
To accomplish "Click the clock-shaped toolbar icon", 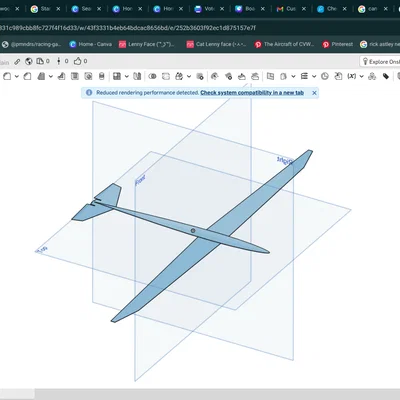I will coord(325,76).
